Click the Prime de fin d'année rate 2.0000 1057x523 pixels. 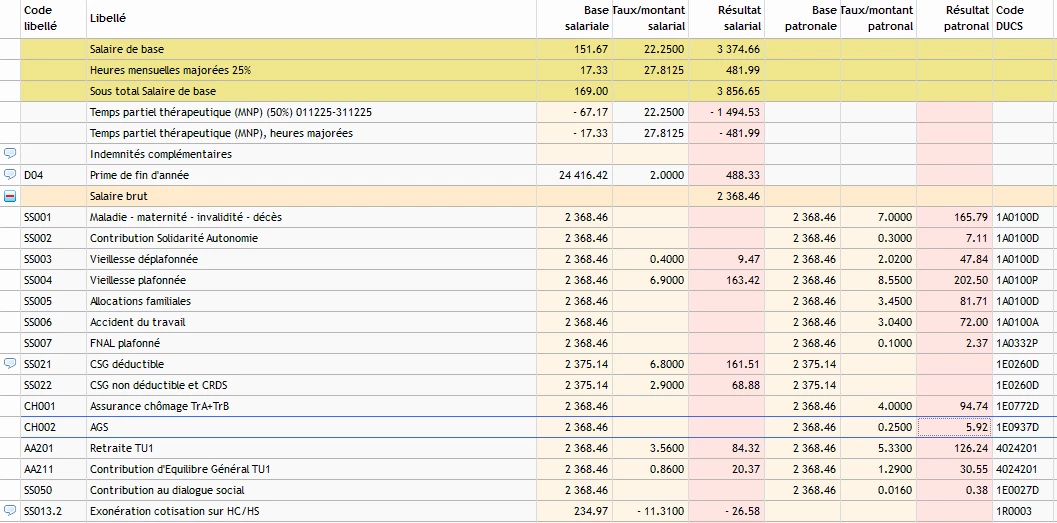(x=650, y=175)
